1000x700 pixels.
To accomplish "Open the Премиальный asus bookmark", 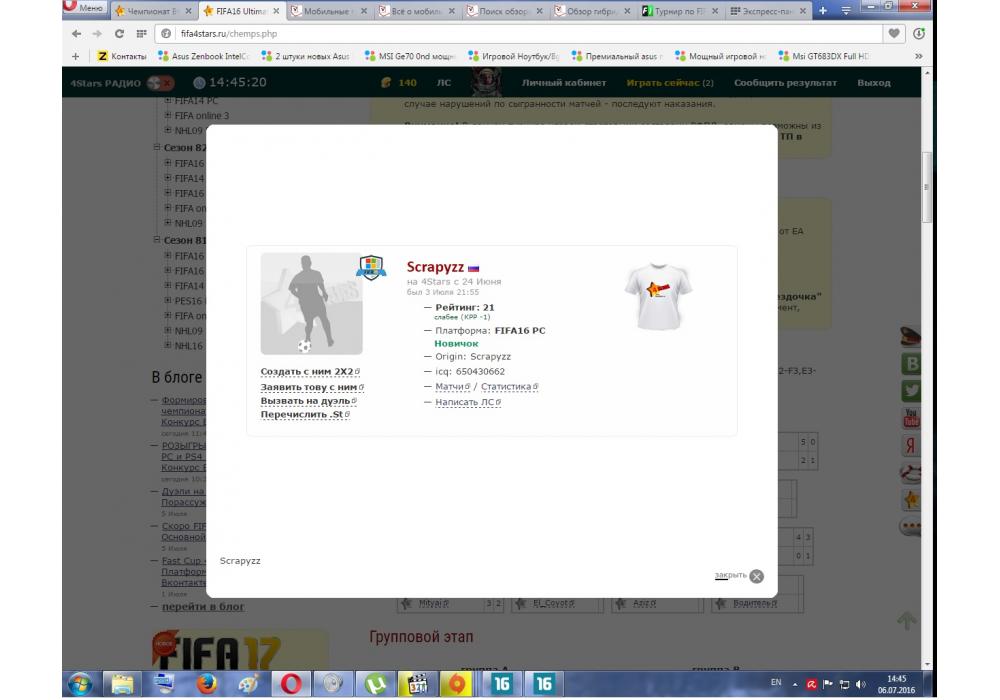I will tap(617, 56).
